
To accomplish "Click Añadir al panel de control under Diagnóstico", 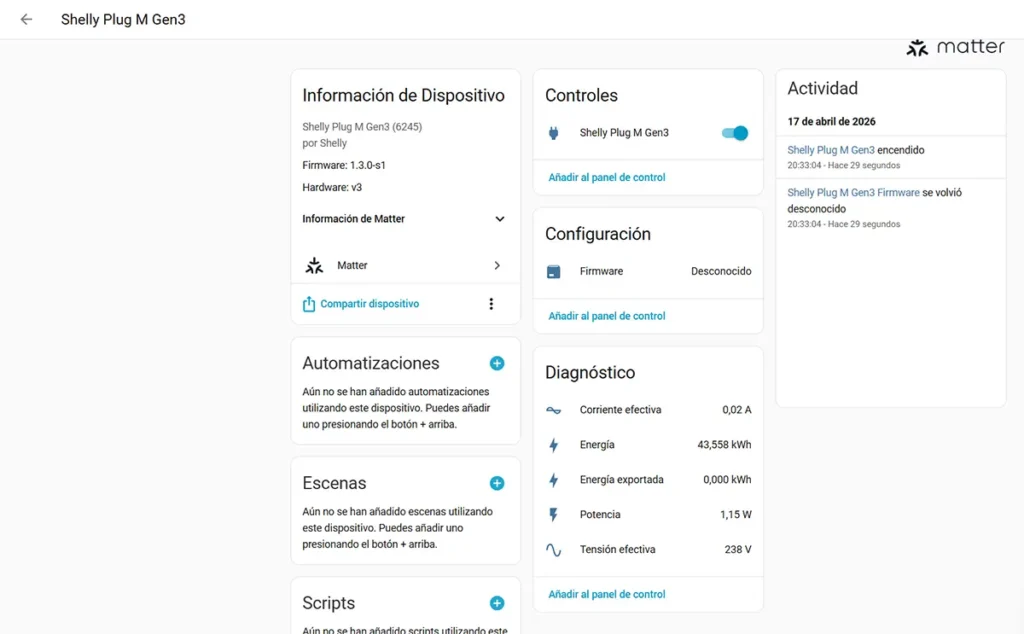I will pyautogui.click(x=607, y=594).
